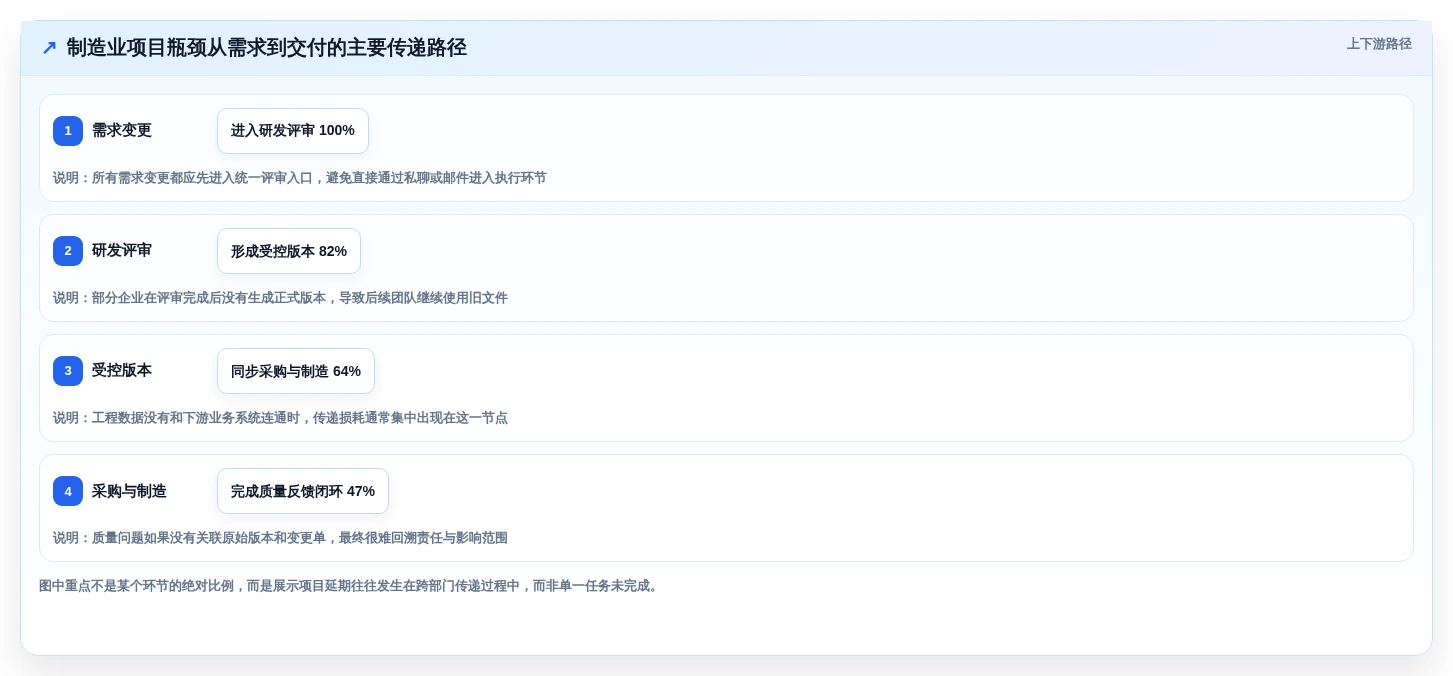Screen dimensions: 1453x676
Task: Click the step 3 number badge
Action: [68, 371]
